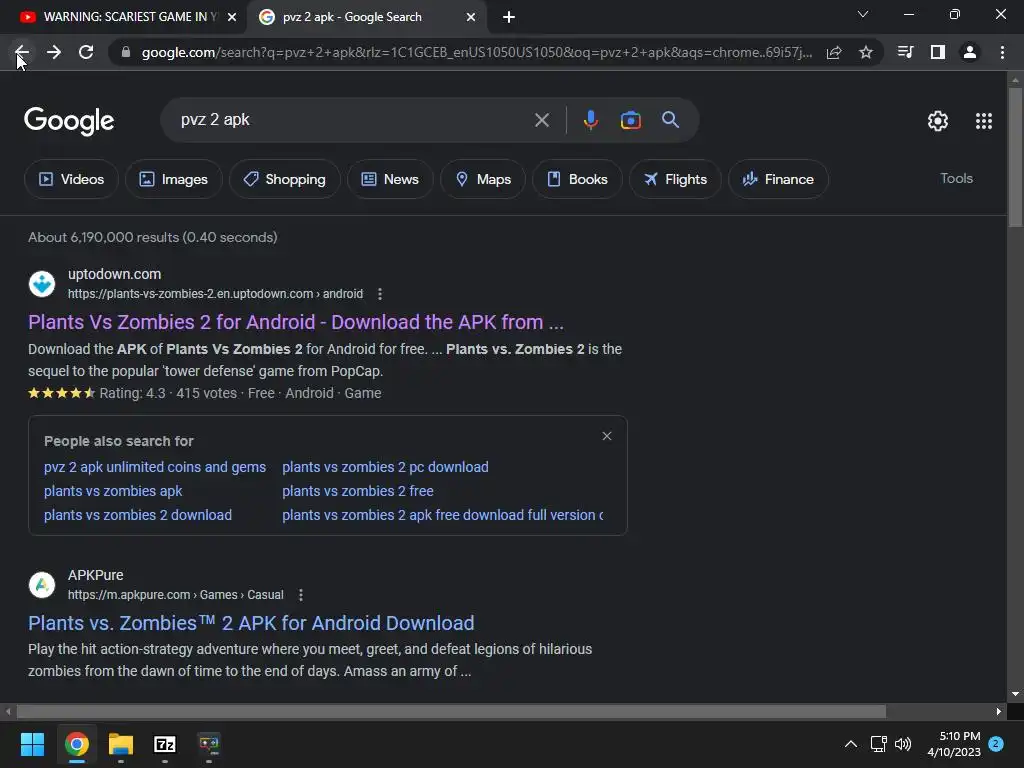Open the Chrome profile icon
1024x768 pixels.
(x=970, y=52)
